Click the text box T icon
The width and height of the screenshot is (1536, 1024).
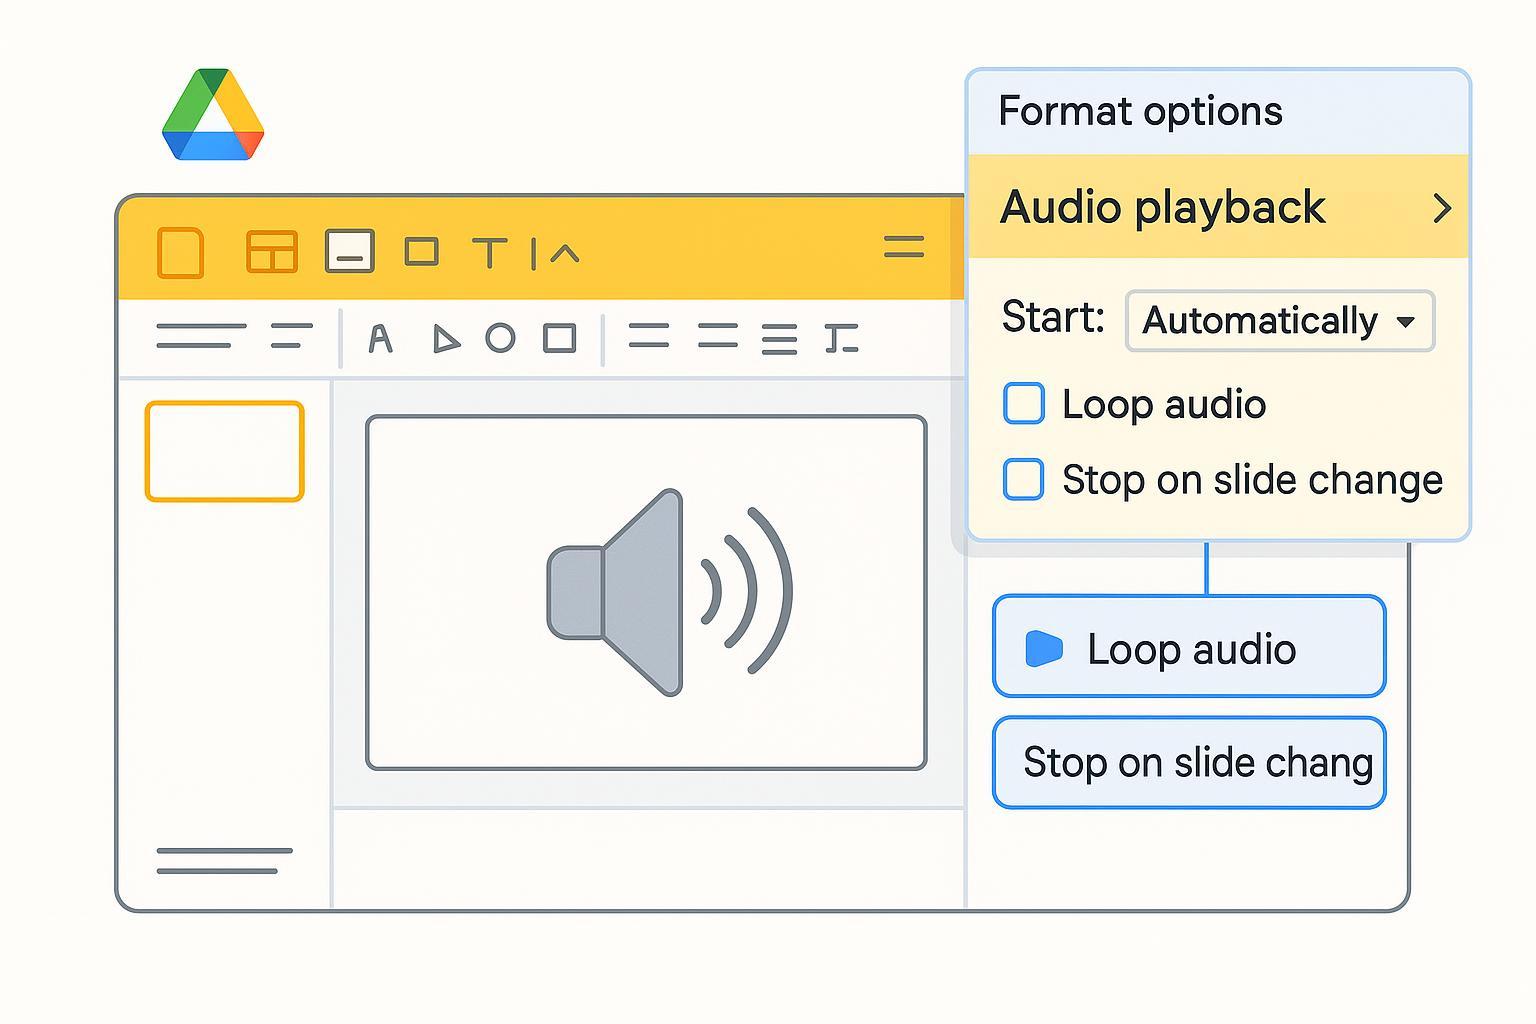coord(489,253)
